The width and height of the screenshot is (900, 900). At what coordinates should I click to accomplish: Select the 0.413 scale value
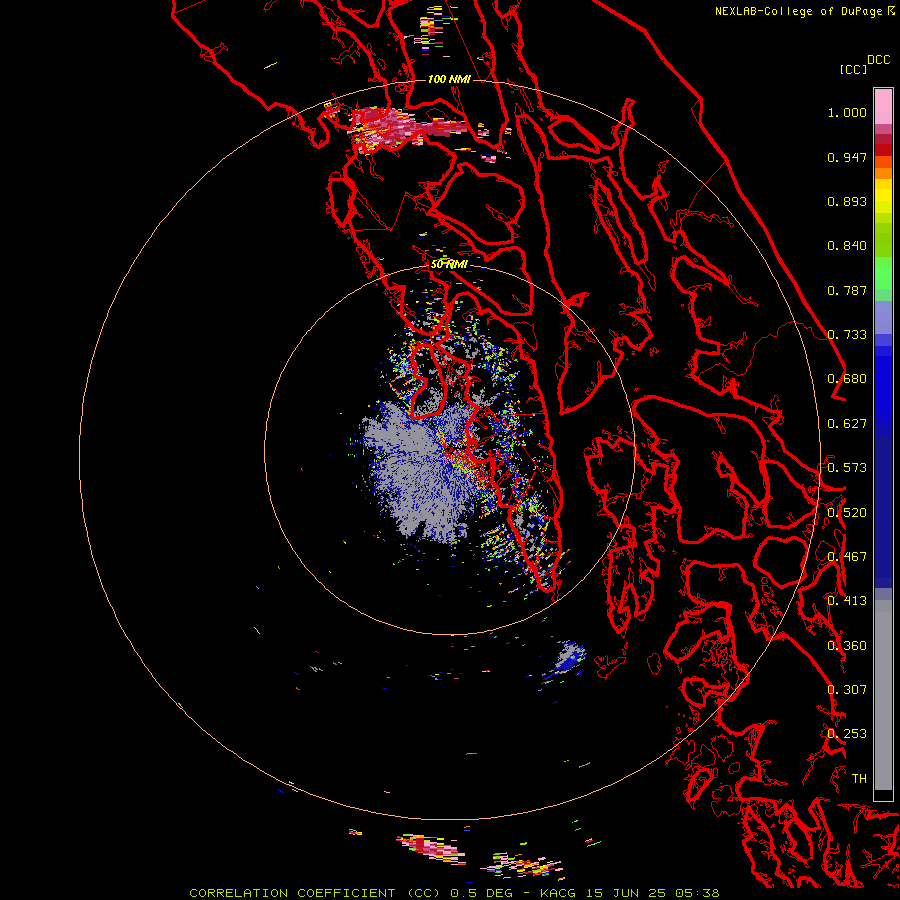[847, 601]
